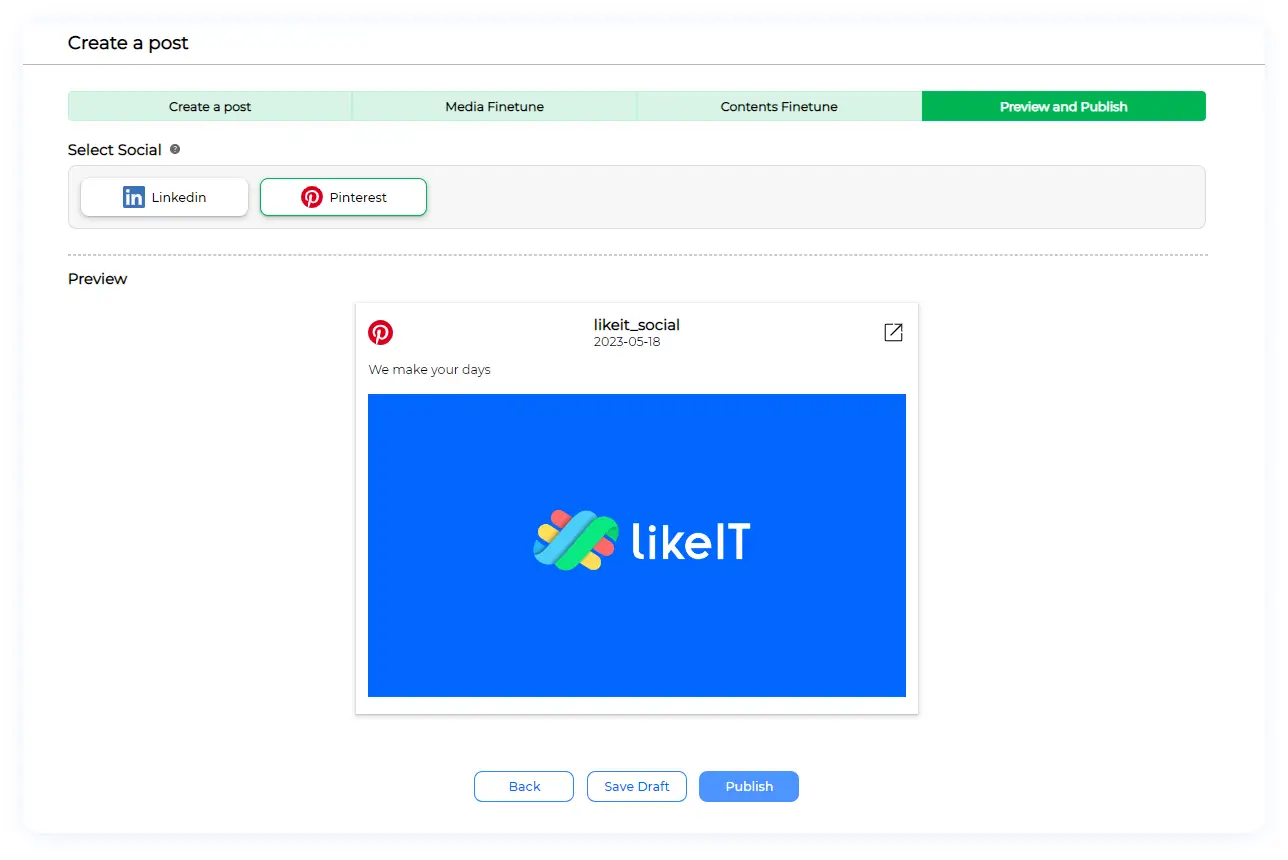Open the post preview in a new window
1288x860 pixels.
pyautogui.click(x=893, y=332)
